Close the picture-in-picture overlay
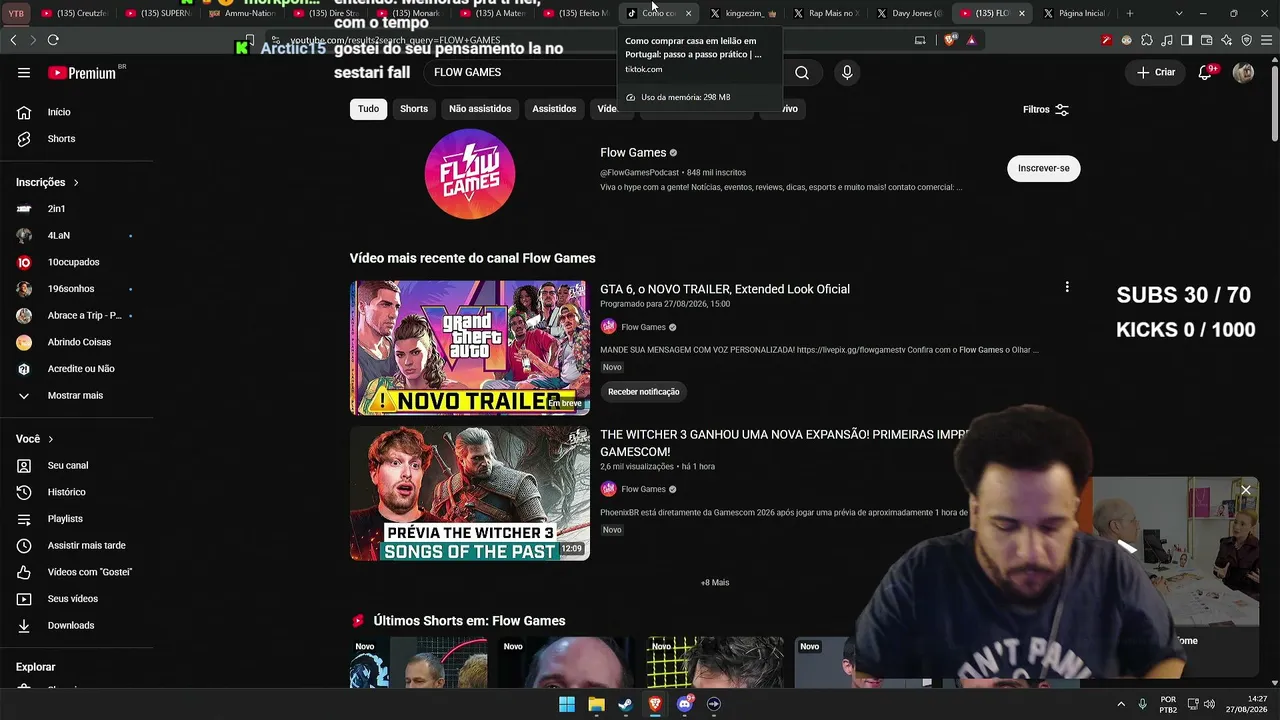 [1246, 490]
